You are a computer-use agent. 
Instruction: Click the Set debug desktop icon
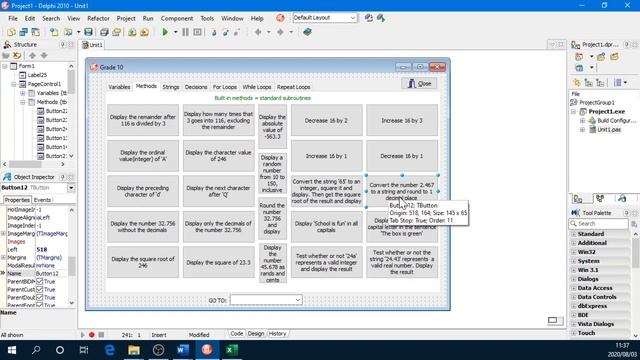pos(381,18)
